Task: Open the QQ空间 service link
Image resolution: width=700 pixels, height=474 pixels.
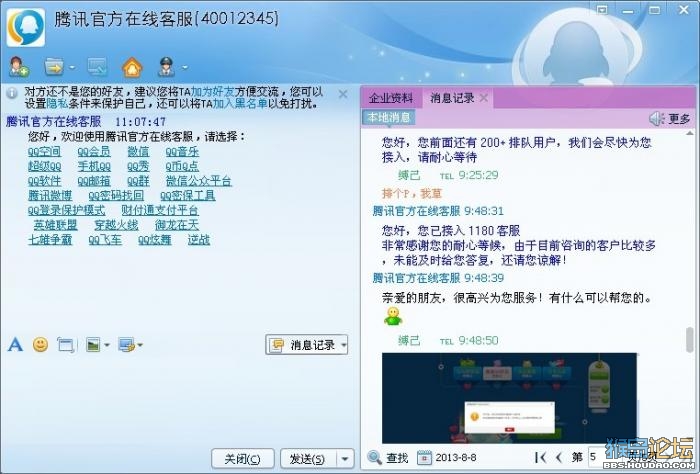Action: (x=44, y=152)
